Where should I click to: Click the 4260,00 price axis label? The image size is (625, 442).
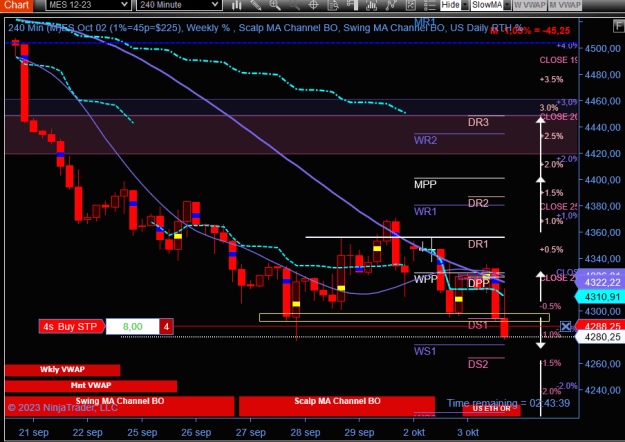[602, 364]
